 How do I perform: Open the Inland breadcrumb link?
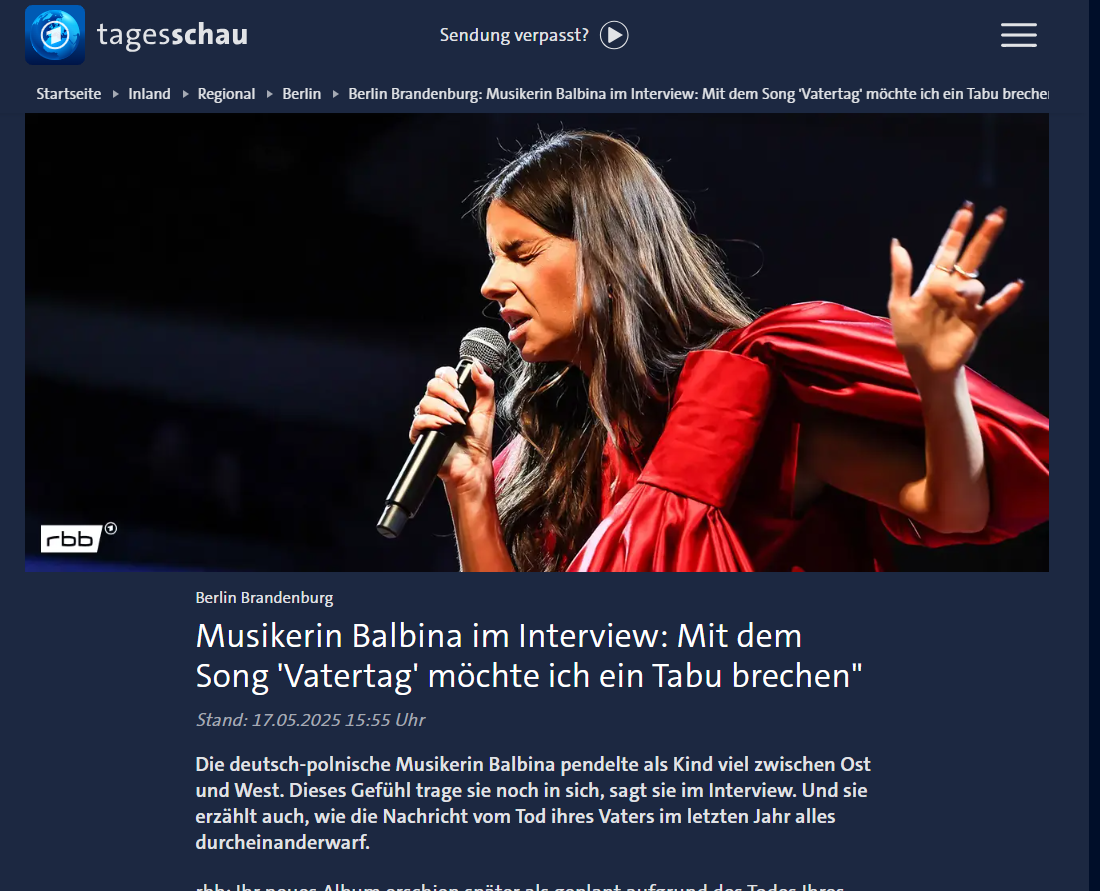[x=149, y=94]
